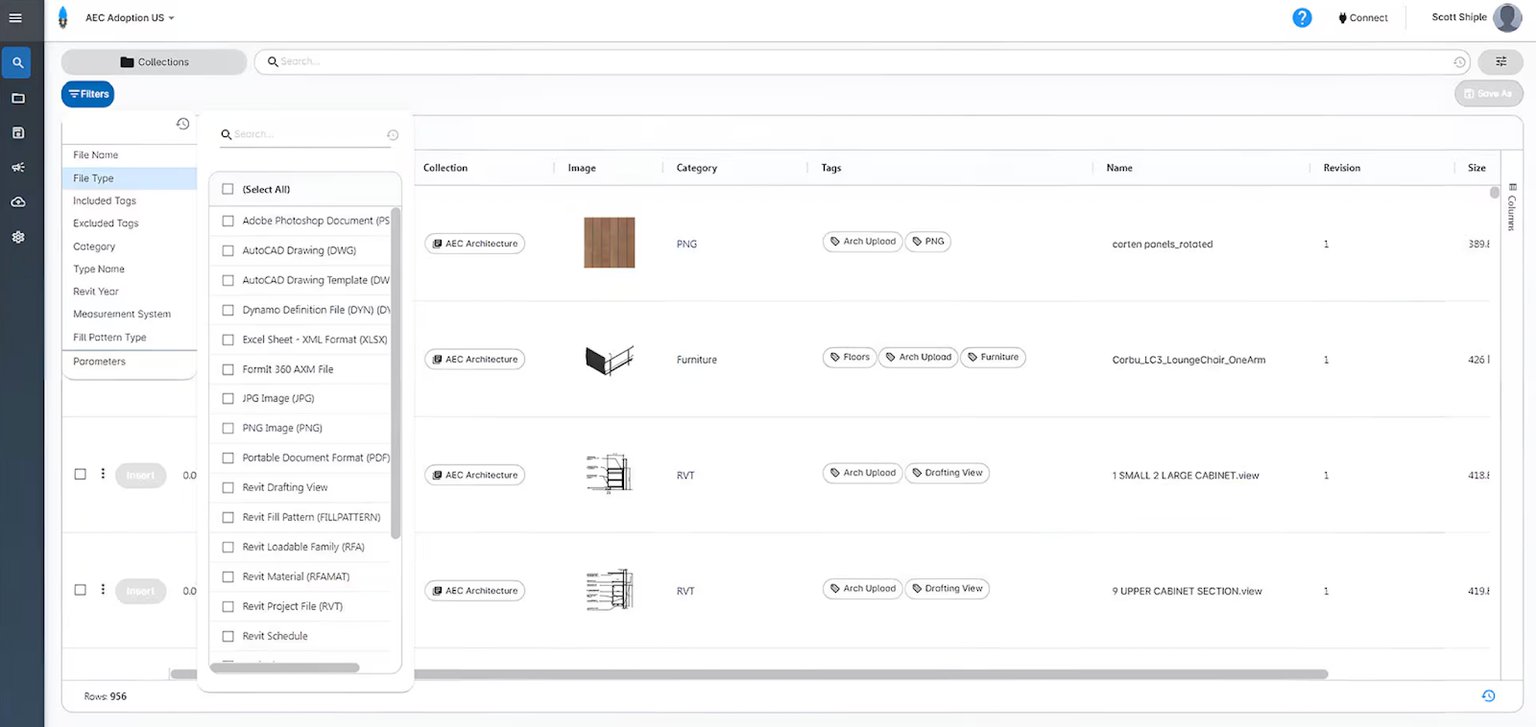Enable the Revit Project File (RVT) checkbox
The height and width of the screenshot is (727, 1536).
tap(227, 606)
